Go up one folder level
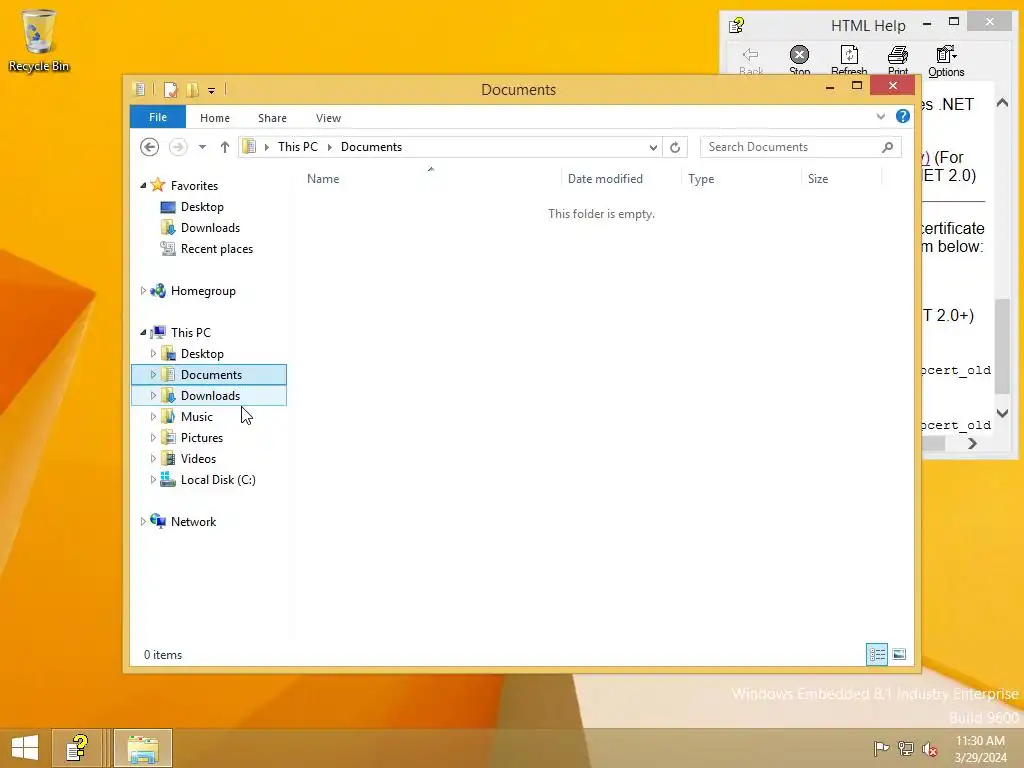The height and width of the screenshot is (768, 1024). coord(225,147)
